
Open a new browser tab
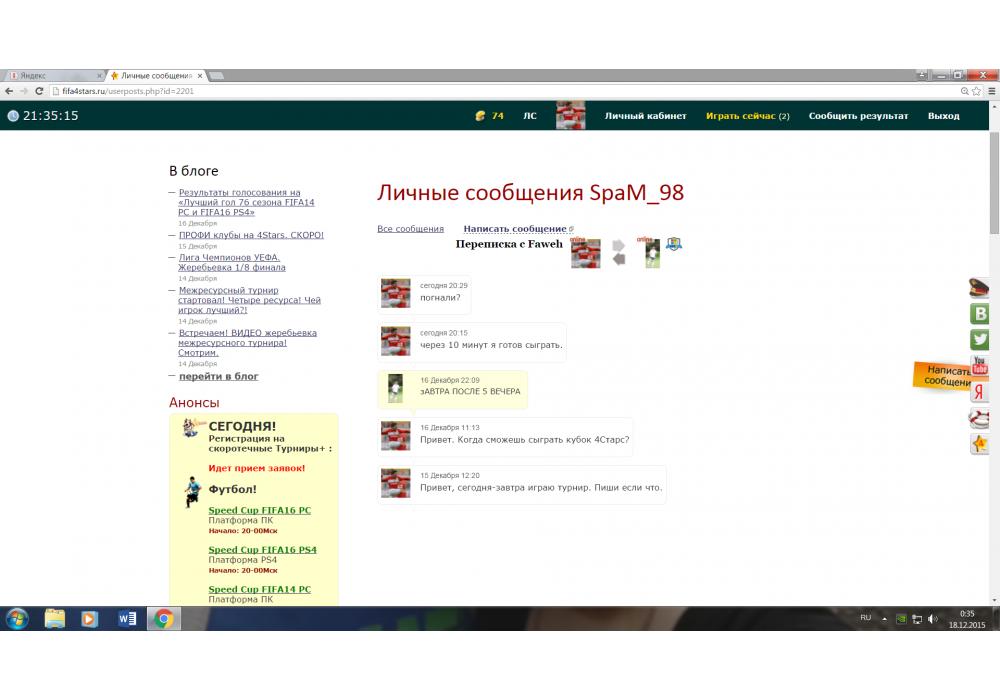217,75
